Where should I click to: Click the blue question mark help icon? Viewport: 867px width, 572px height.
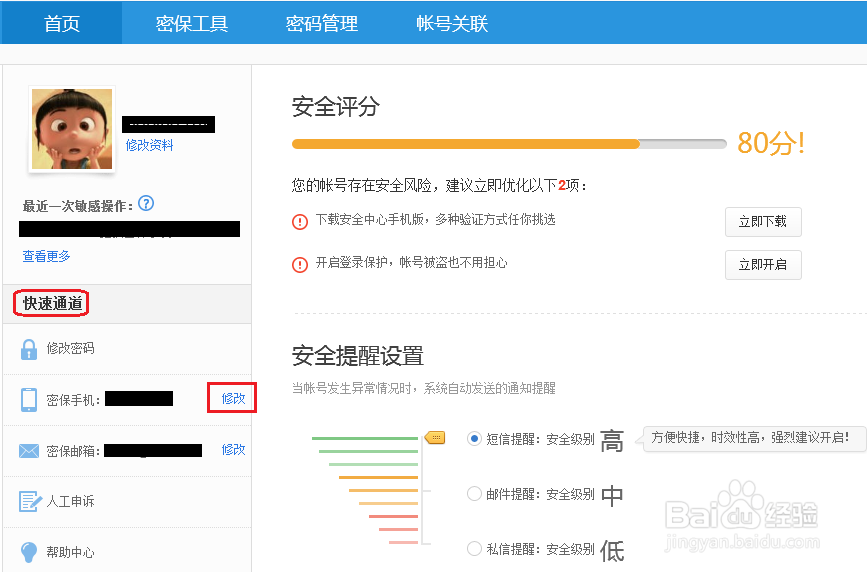pos(146,204)
